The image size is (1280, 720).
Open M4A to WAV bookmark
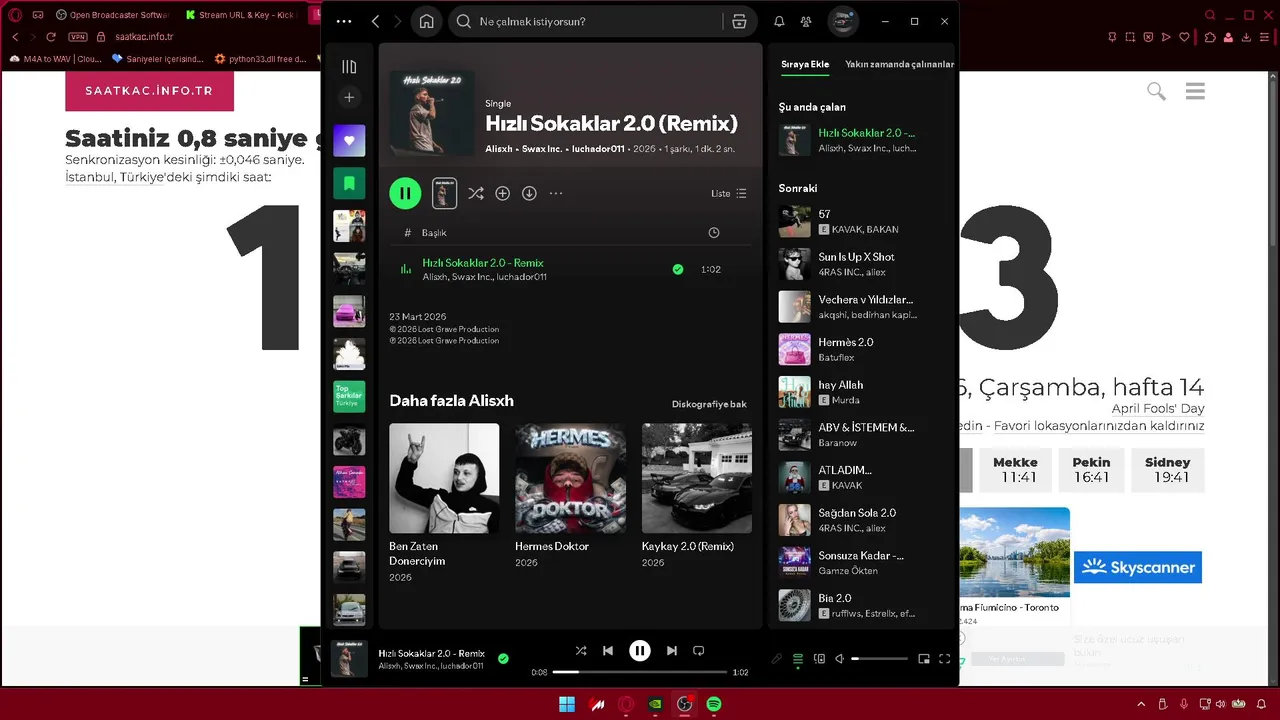pos(56,59)
